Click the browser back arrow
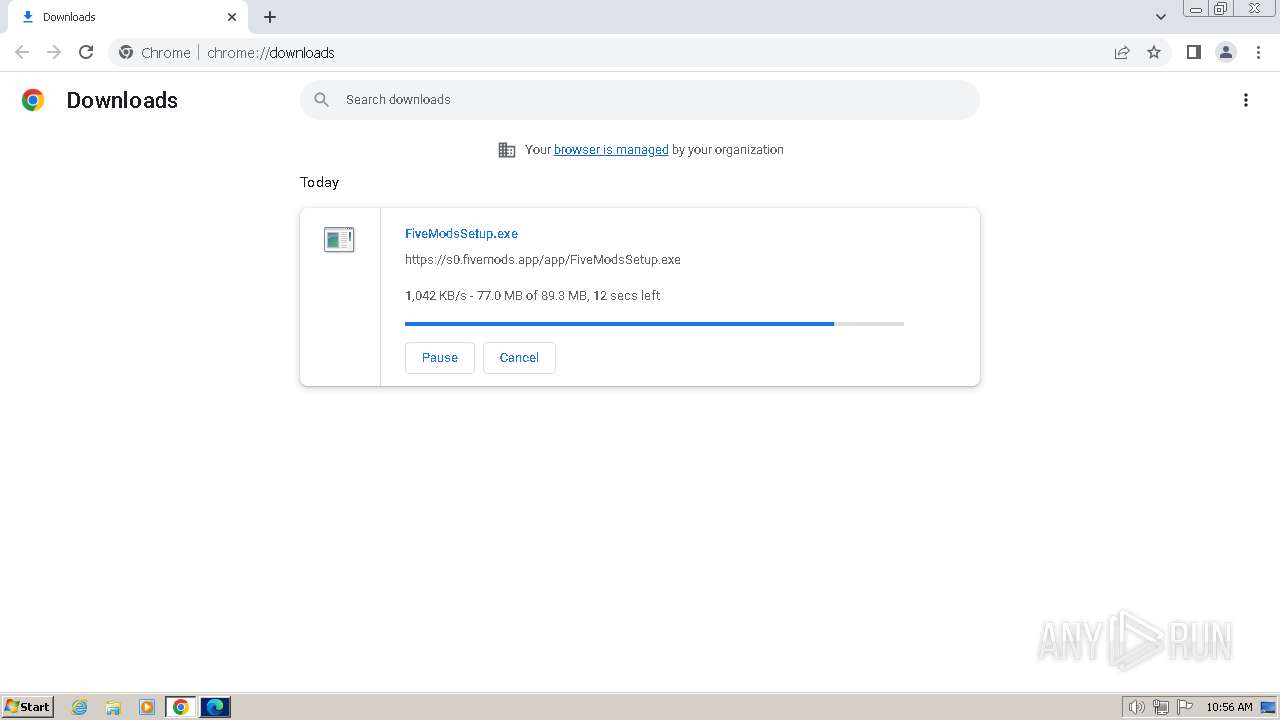The width and height of the screenshot is (1280, 720). point(22,52)
